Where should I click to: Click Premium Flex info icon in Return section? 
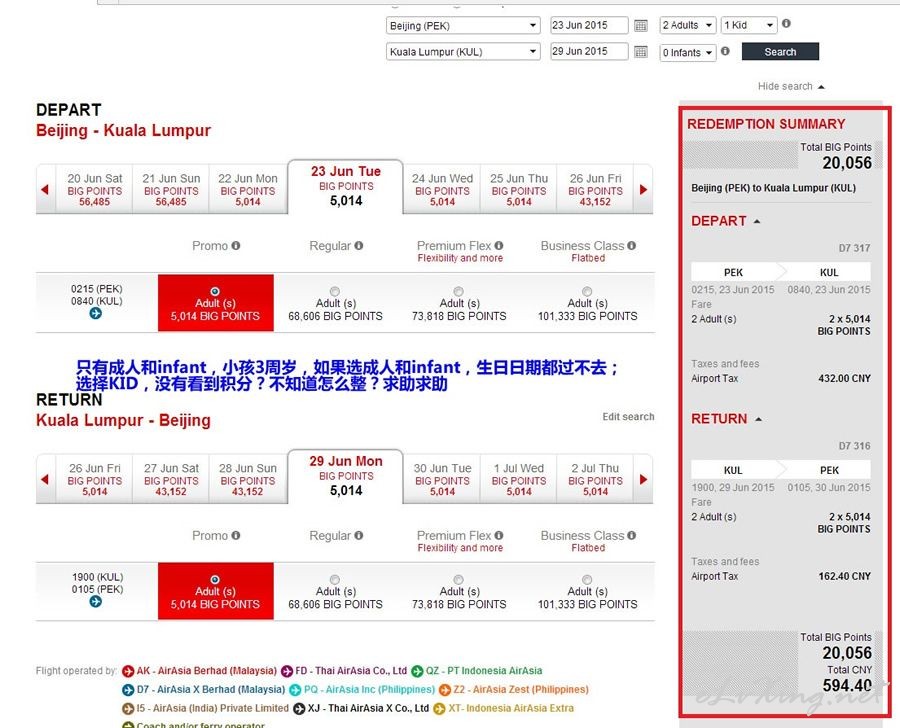(499, 536)
